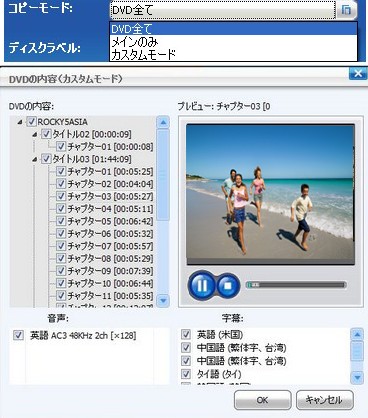The image size is (368, 418).
Task: Click the copy icon beside the copy mode box
Action: [346, 10]
